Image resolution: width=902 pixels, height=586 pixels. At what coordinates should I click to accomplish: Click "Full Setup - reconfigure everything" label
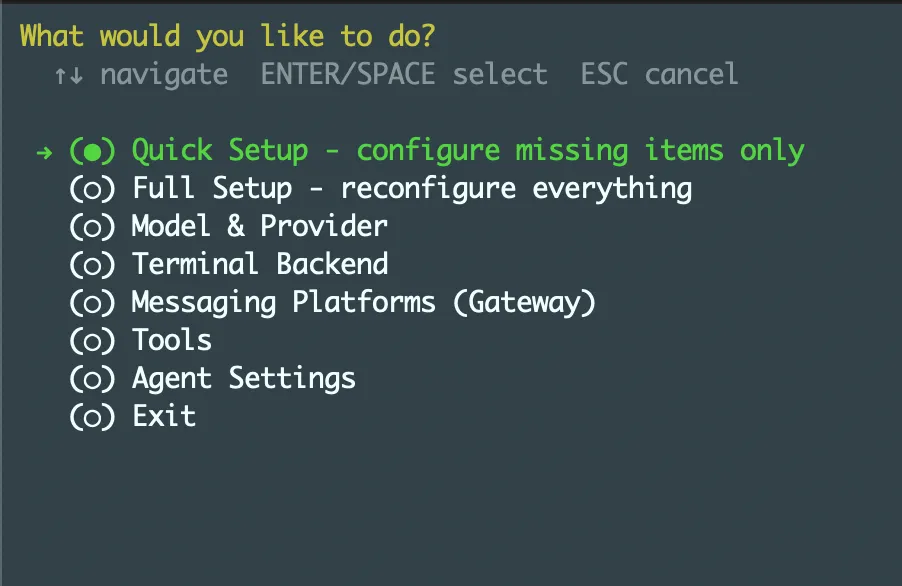[412, 189]
